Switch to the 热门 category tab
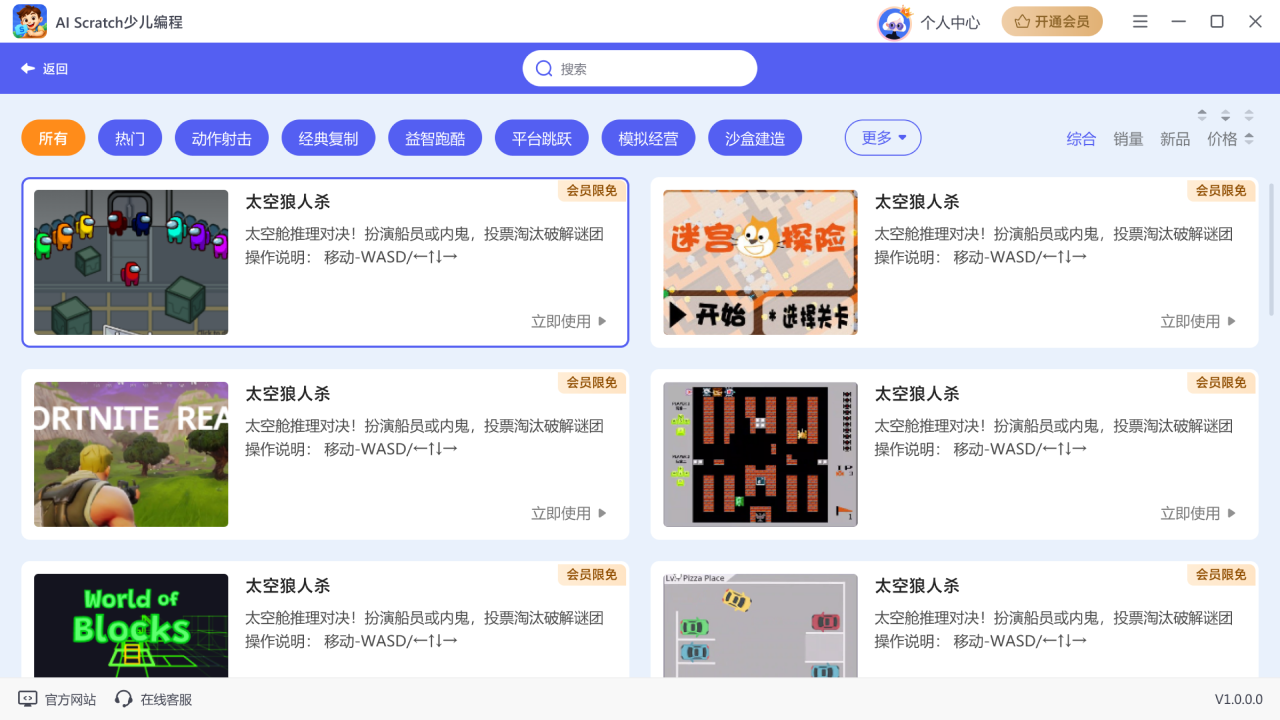The width and height of the screenshot is (1280, 720). pos(130,137)
